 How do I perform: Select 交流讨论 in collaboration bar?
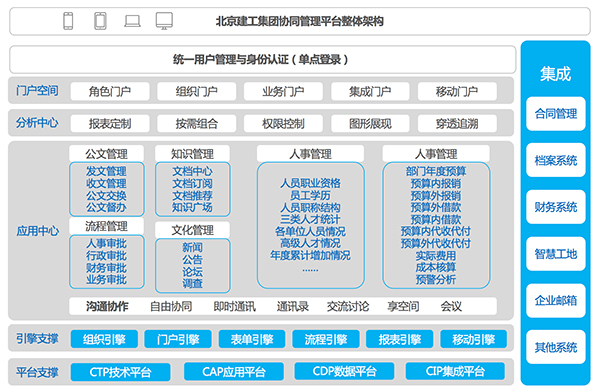pos(348,306)
